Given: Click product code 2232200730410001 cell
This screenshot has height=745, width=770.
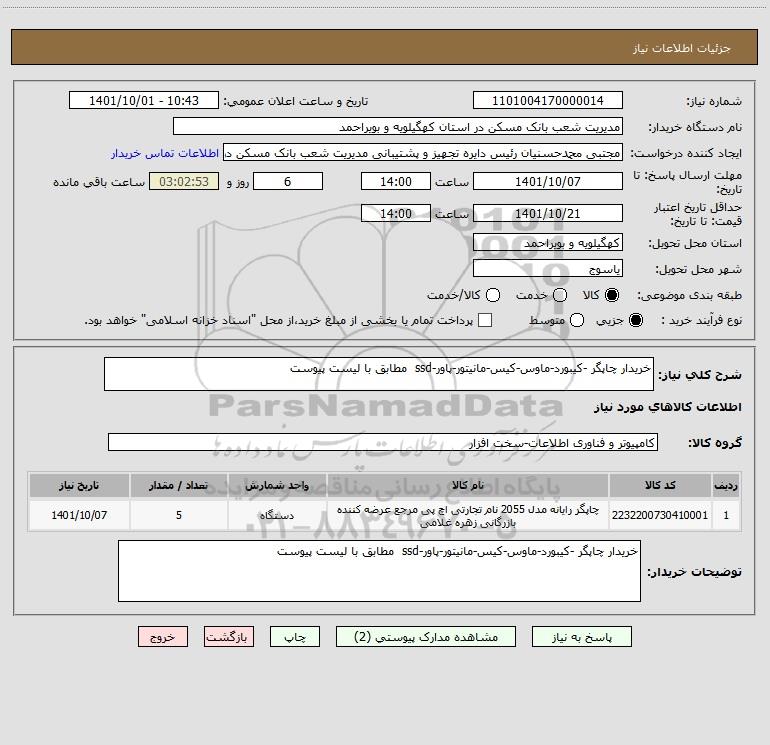Looking at the screenshot, I should coord(660,515).
